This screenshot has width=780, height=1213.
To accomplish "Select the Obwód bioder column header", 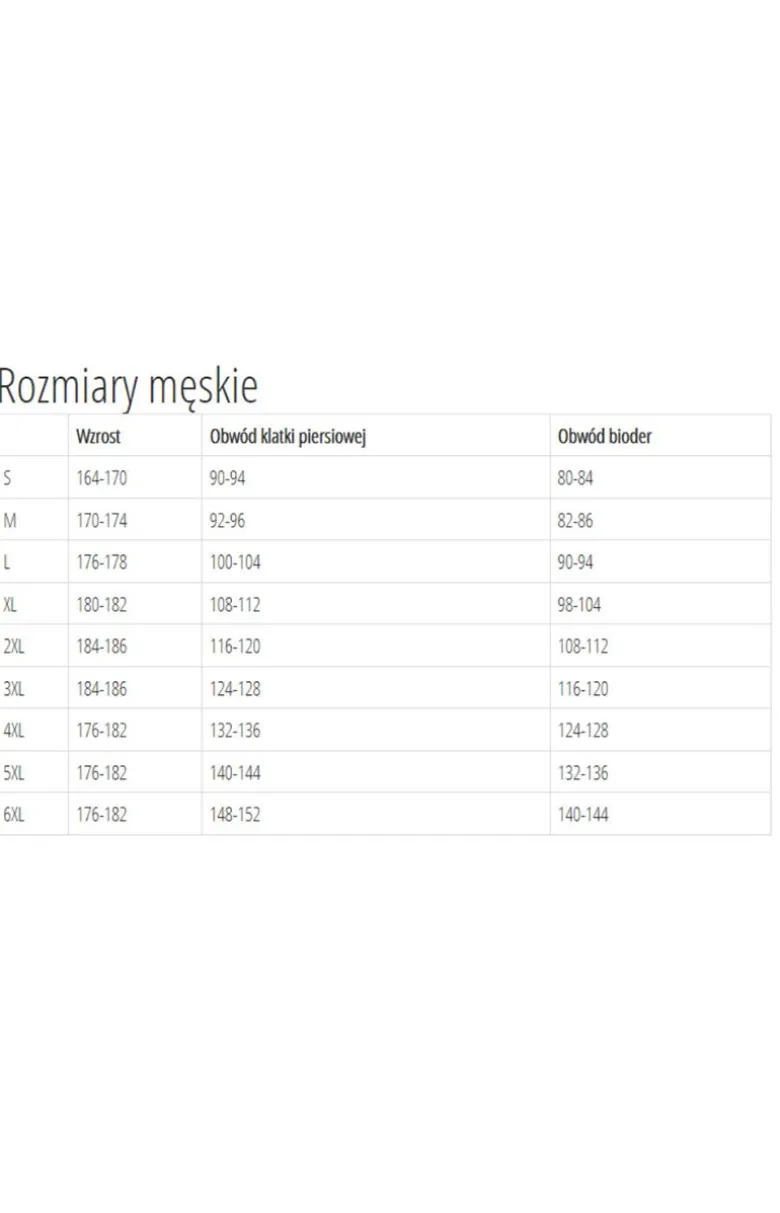I will coord(604,436).
